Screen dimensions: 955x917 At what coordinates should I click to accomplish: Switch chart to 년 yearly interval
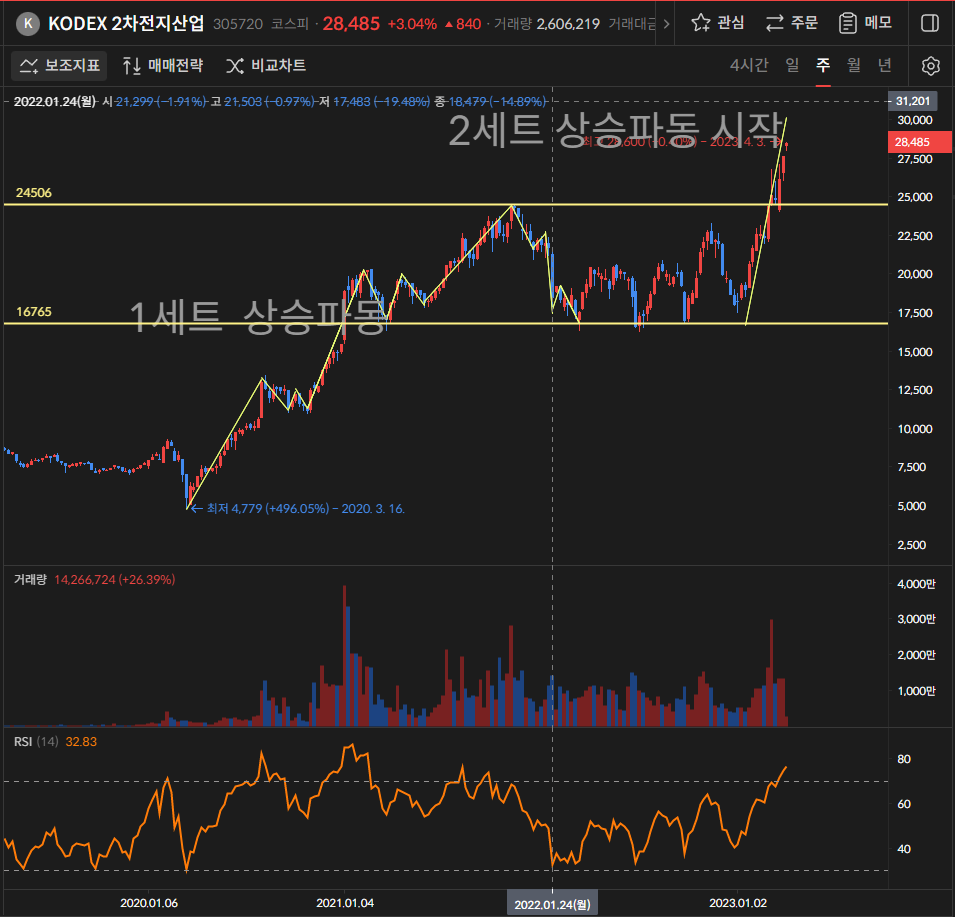[x=885, y=65]
